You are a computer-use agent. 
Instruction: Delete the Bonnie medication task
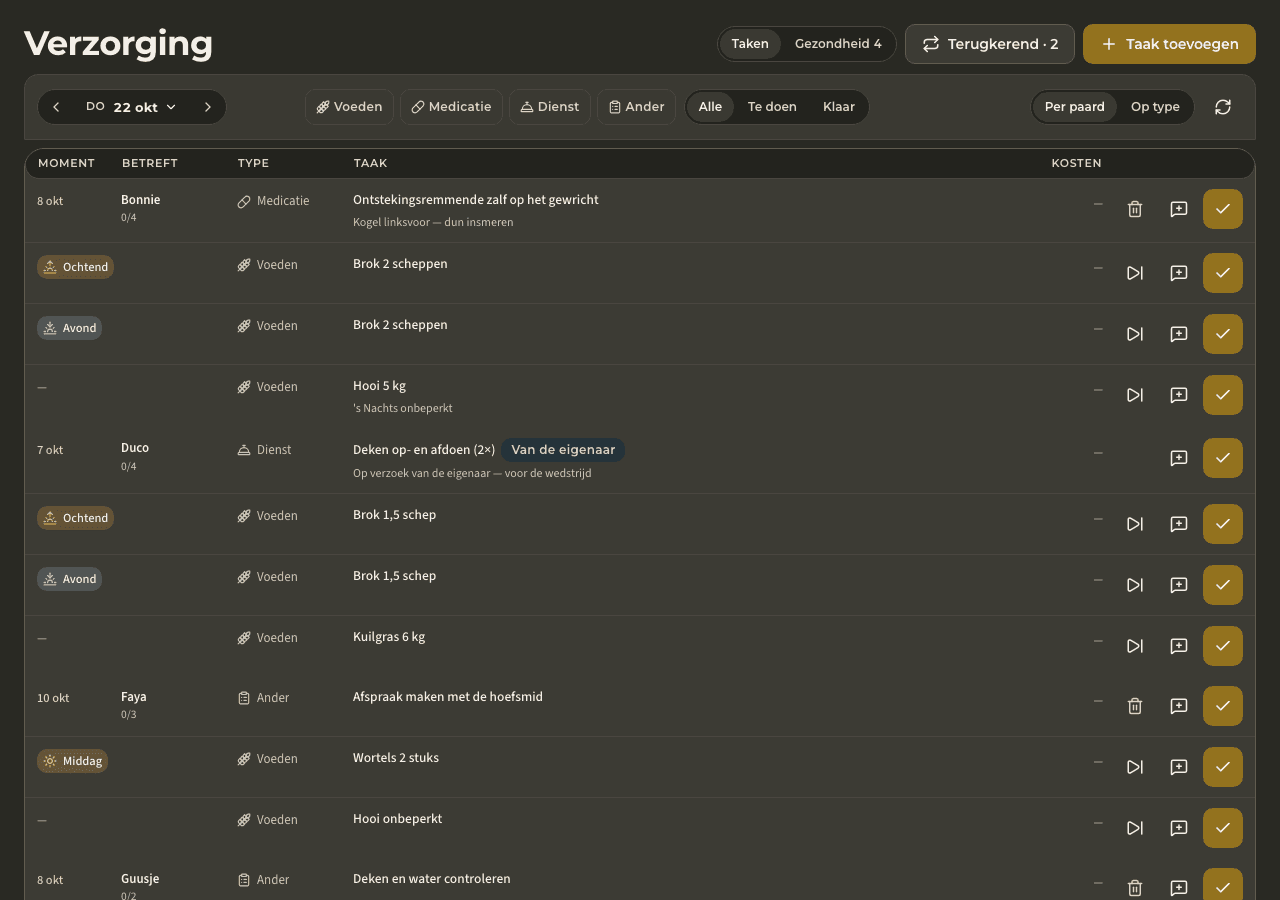(x=1135, y=209)
